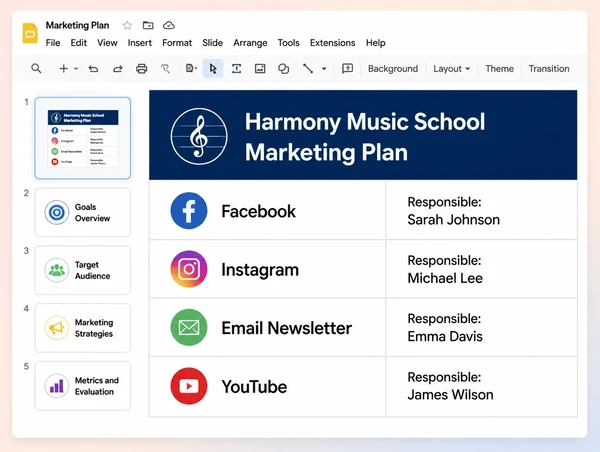Redo the last action
Viewport: 600px width, 452px height.
pyautogui.click(x=117, y=69)
